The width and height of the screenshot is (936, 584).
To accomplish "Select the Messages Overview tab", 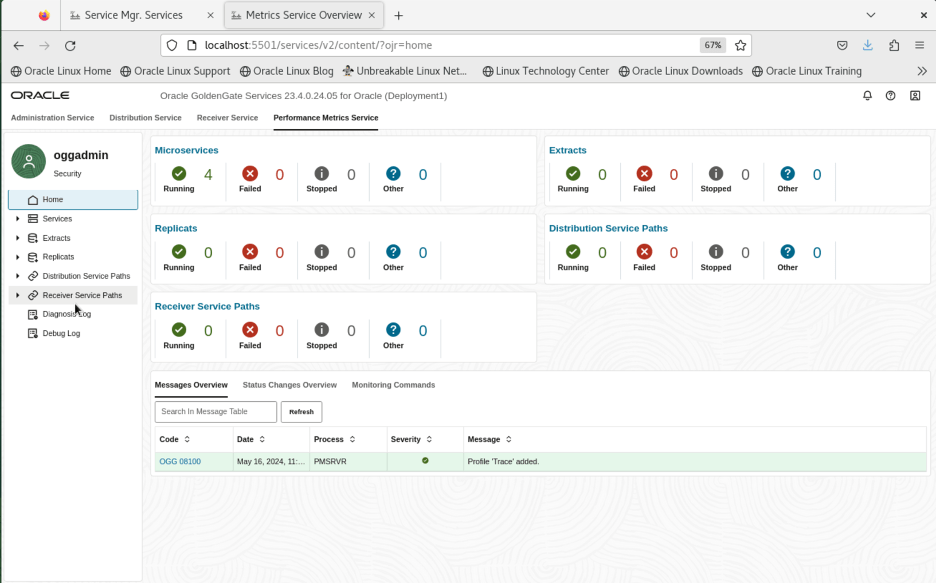I will tap(191, 385).
